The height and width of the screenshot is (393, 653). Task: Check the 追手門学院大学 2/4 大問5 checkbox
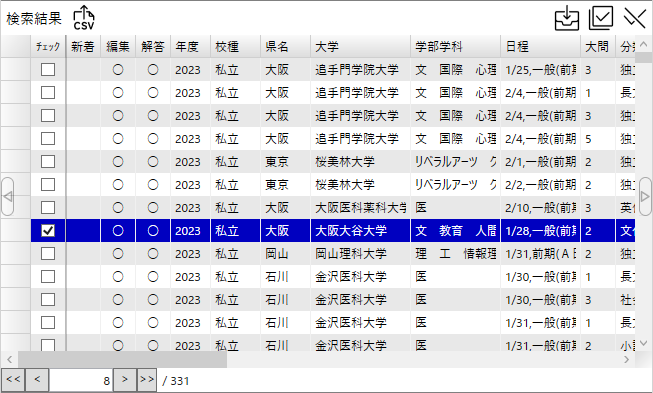coord(48,139)
